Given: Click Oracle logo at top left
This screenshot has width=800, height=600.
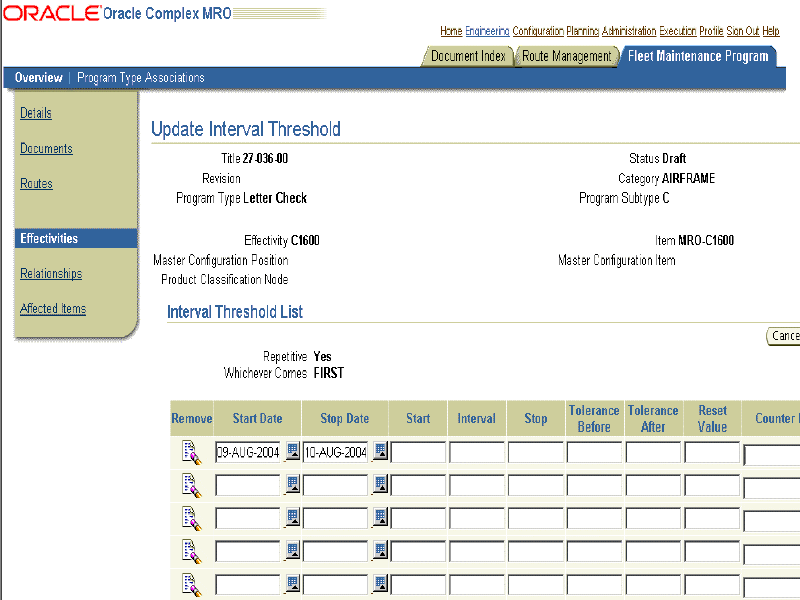Looking at the screenshot, I should click(x=52, y=13).
